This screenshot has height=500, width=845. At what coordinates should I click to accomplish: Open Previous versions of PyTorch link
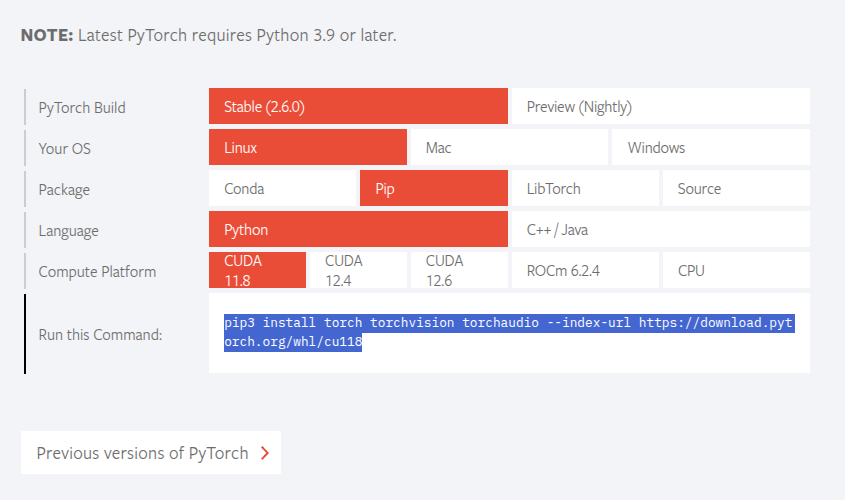(151, 453)
